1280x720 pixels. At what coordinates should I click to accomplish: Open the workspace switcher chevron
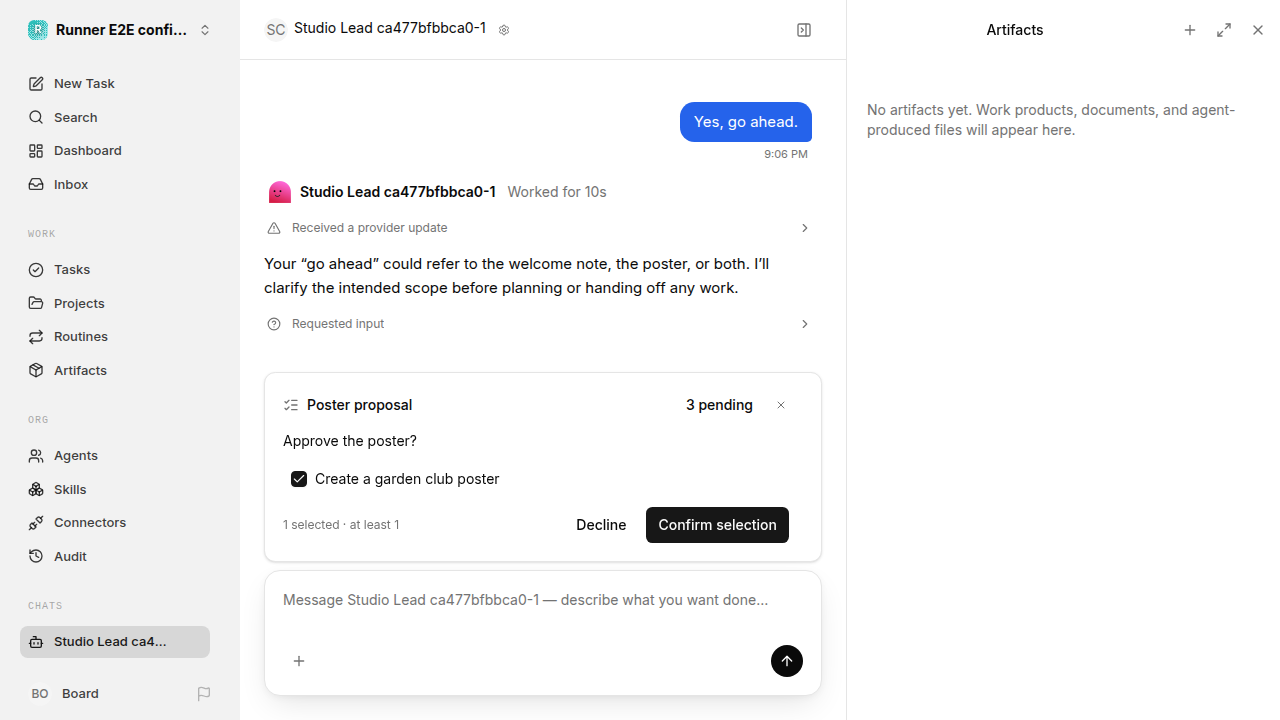pos(205,30)
